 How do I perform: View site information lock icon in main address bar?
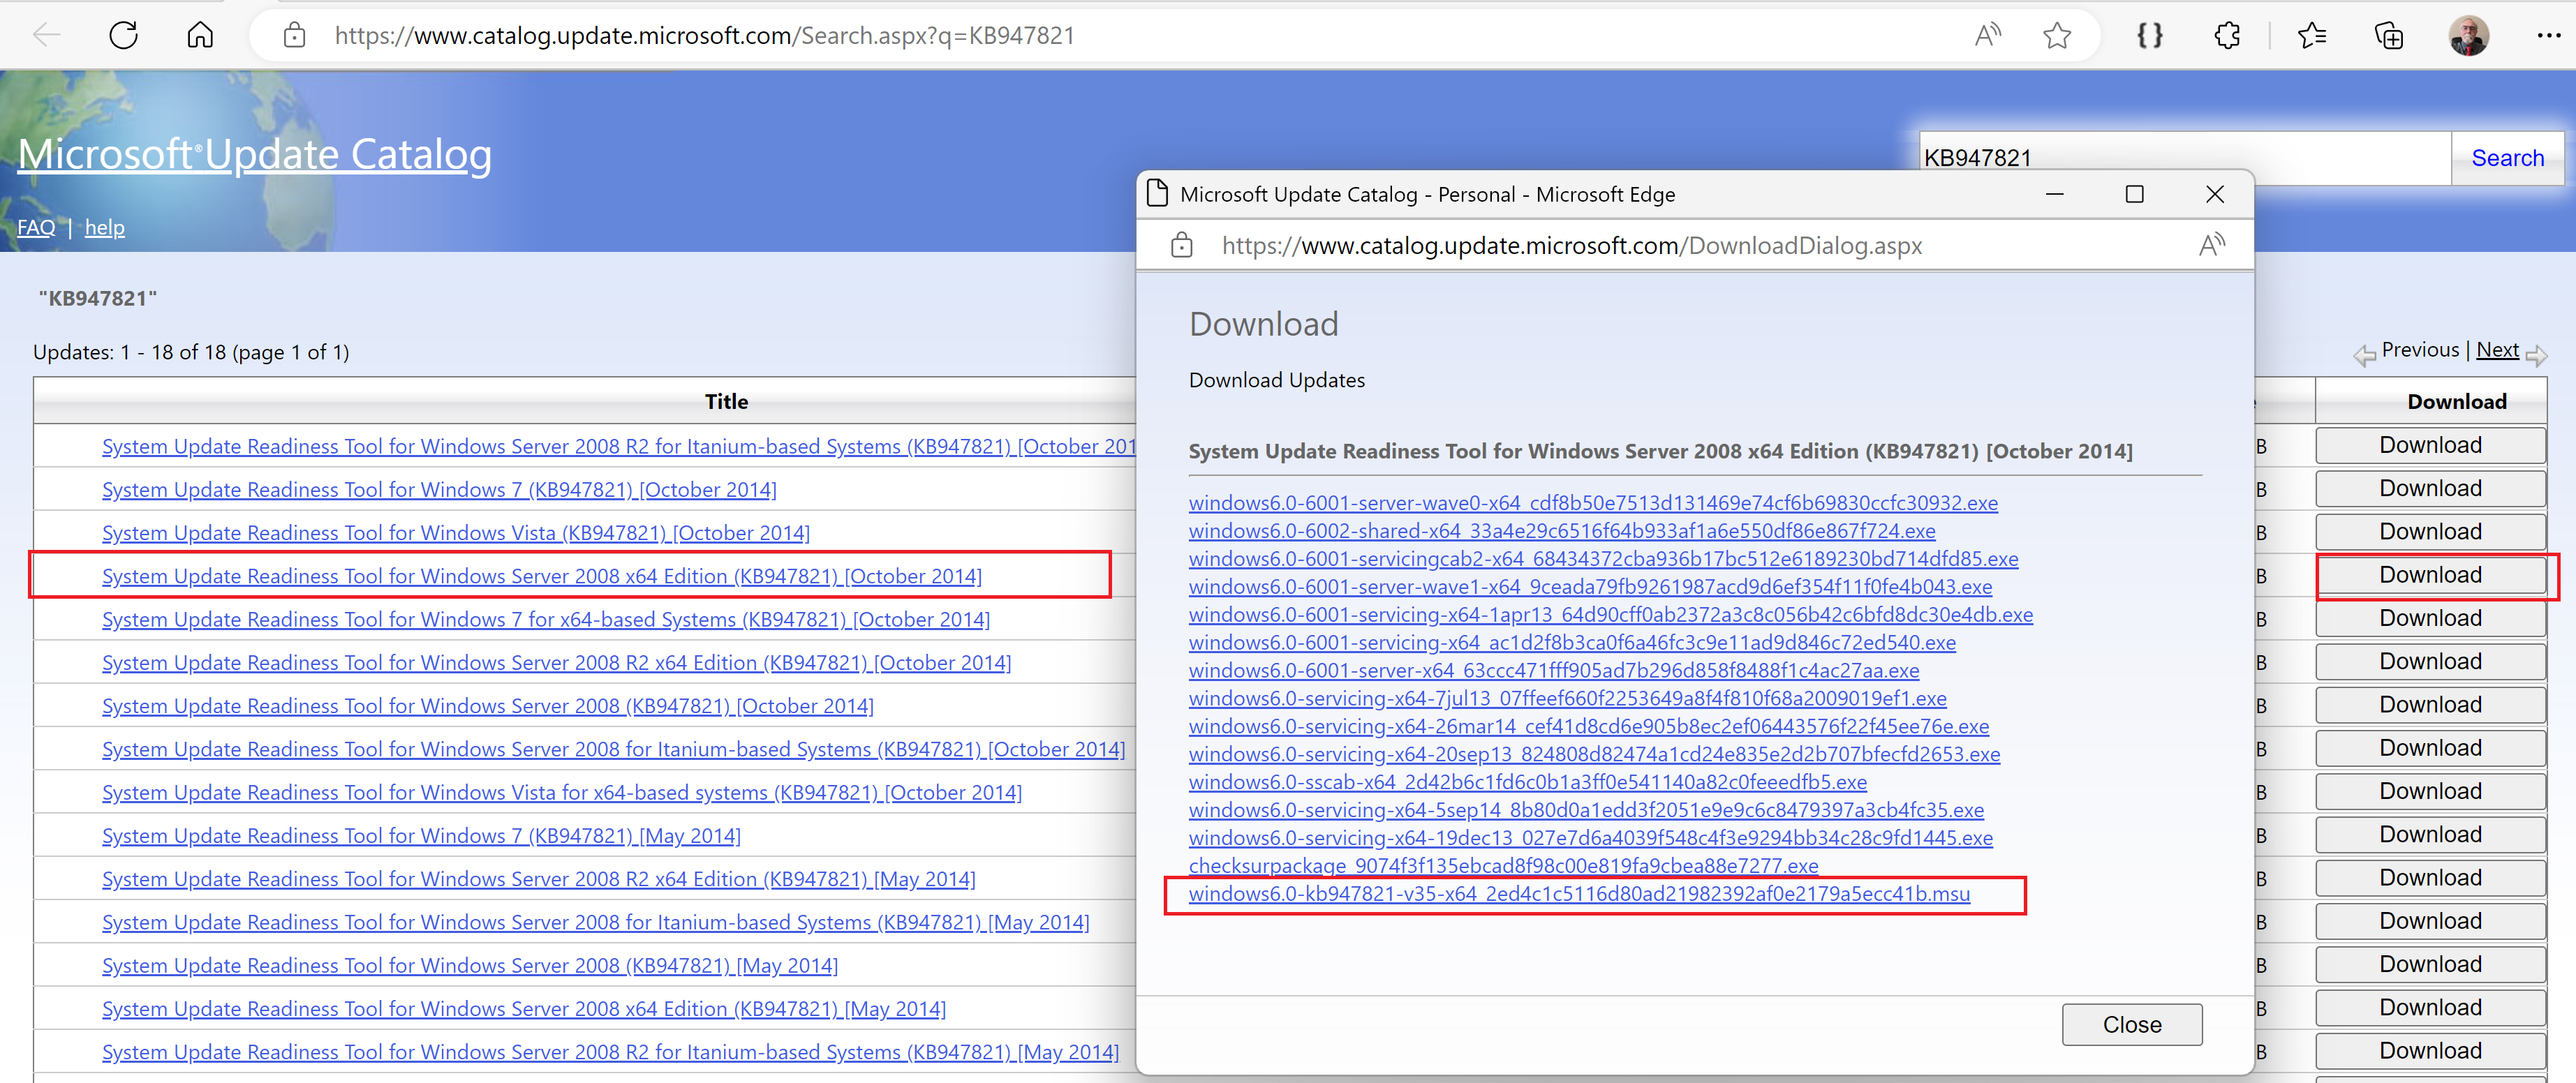tap(294, 36)
